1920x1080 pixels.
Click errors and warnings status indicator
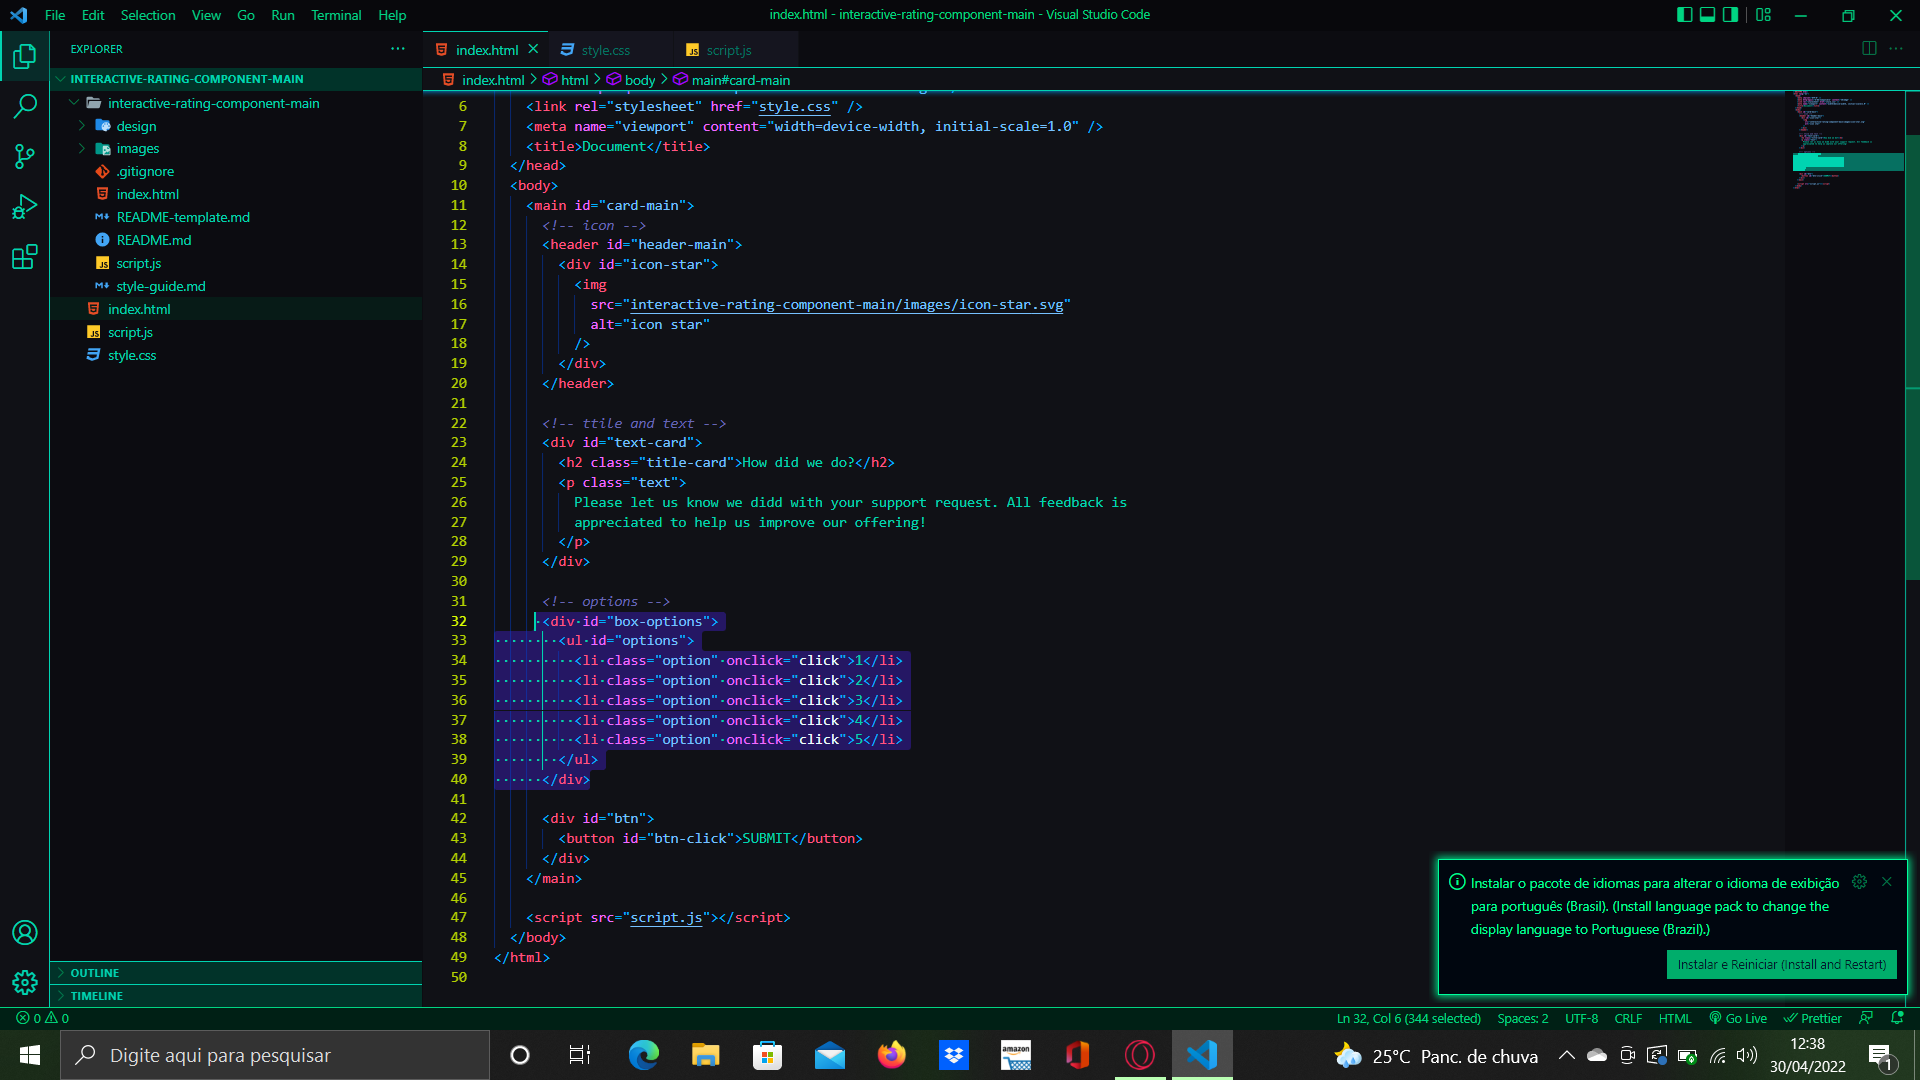coord(43,1018)
